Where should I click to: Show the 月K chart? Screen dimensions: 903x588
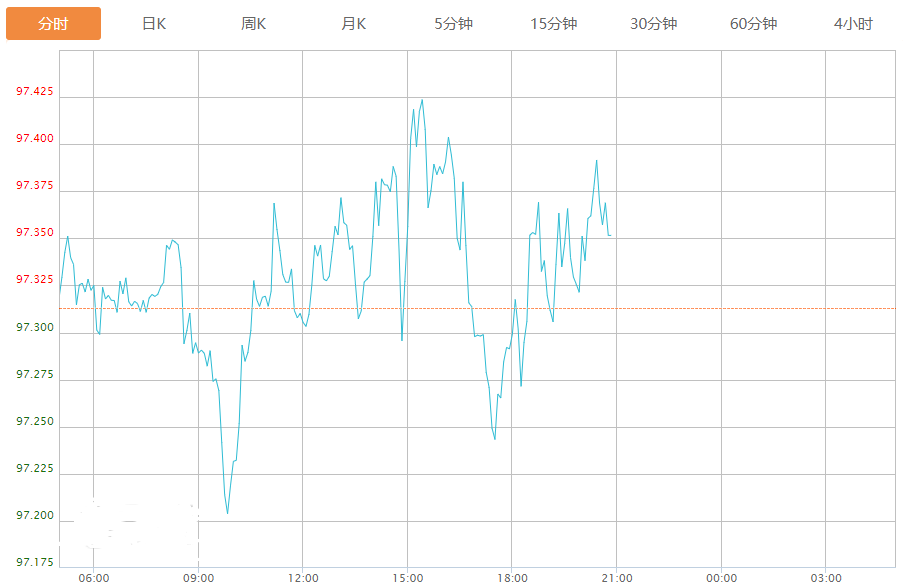tap(354, 24)
